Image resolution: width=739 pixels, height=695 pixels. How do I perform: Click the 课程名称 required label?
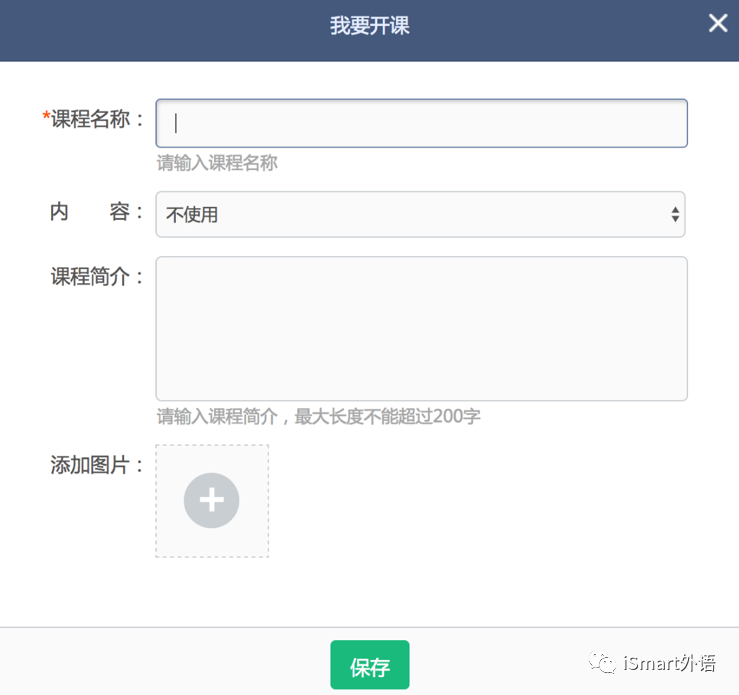coord(93,118)
